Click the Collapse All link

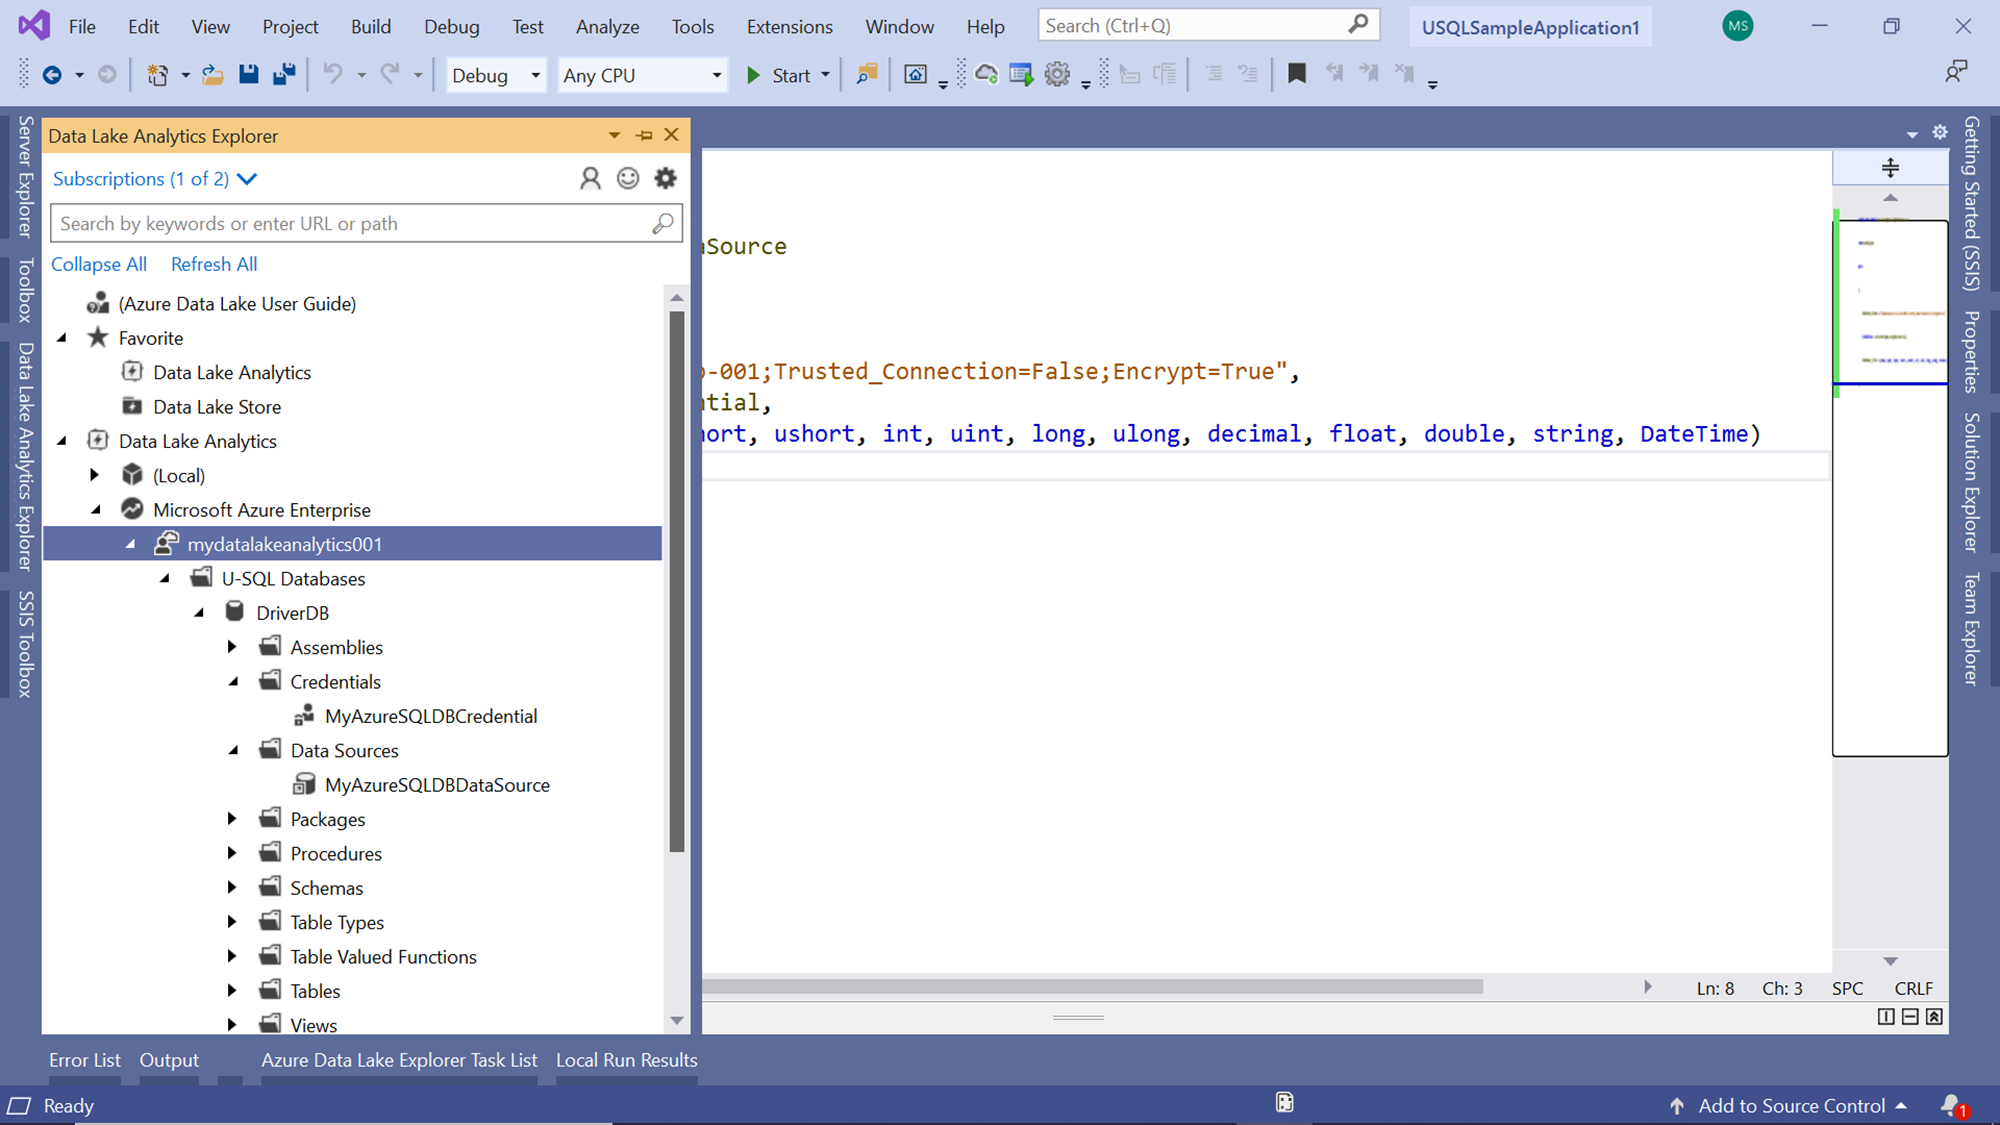click(98, 264)
